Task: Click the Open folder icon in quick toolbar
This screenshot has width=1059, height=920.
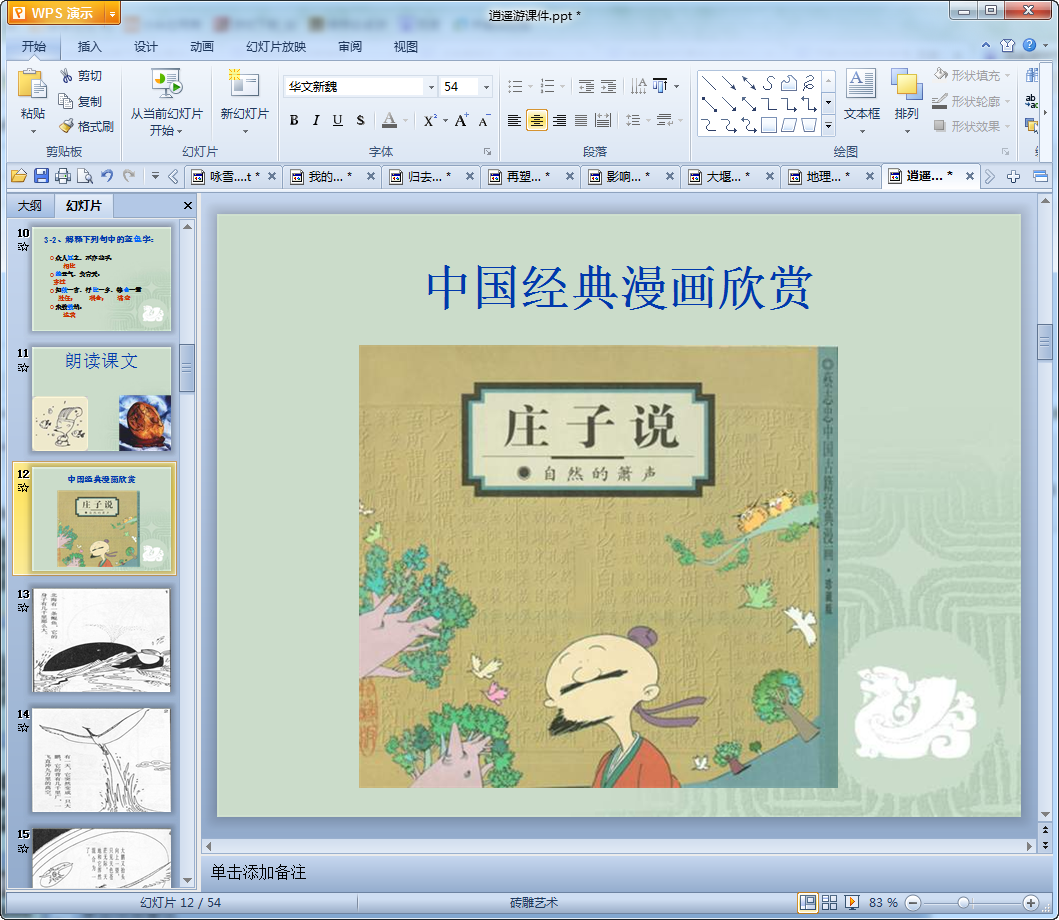Action: tap(19, 176)
